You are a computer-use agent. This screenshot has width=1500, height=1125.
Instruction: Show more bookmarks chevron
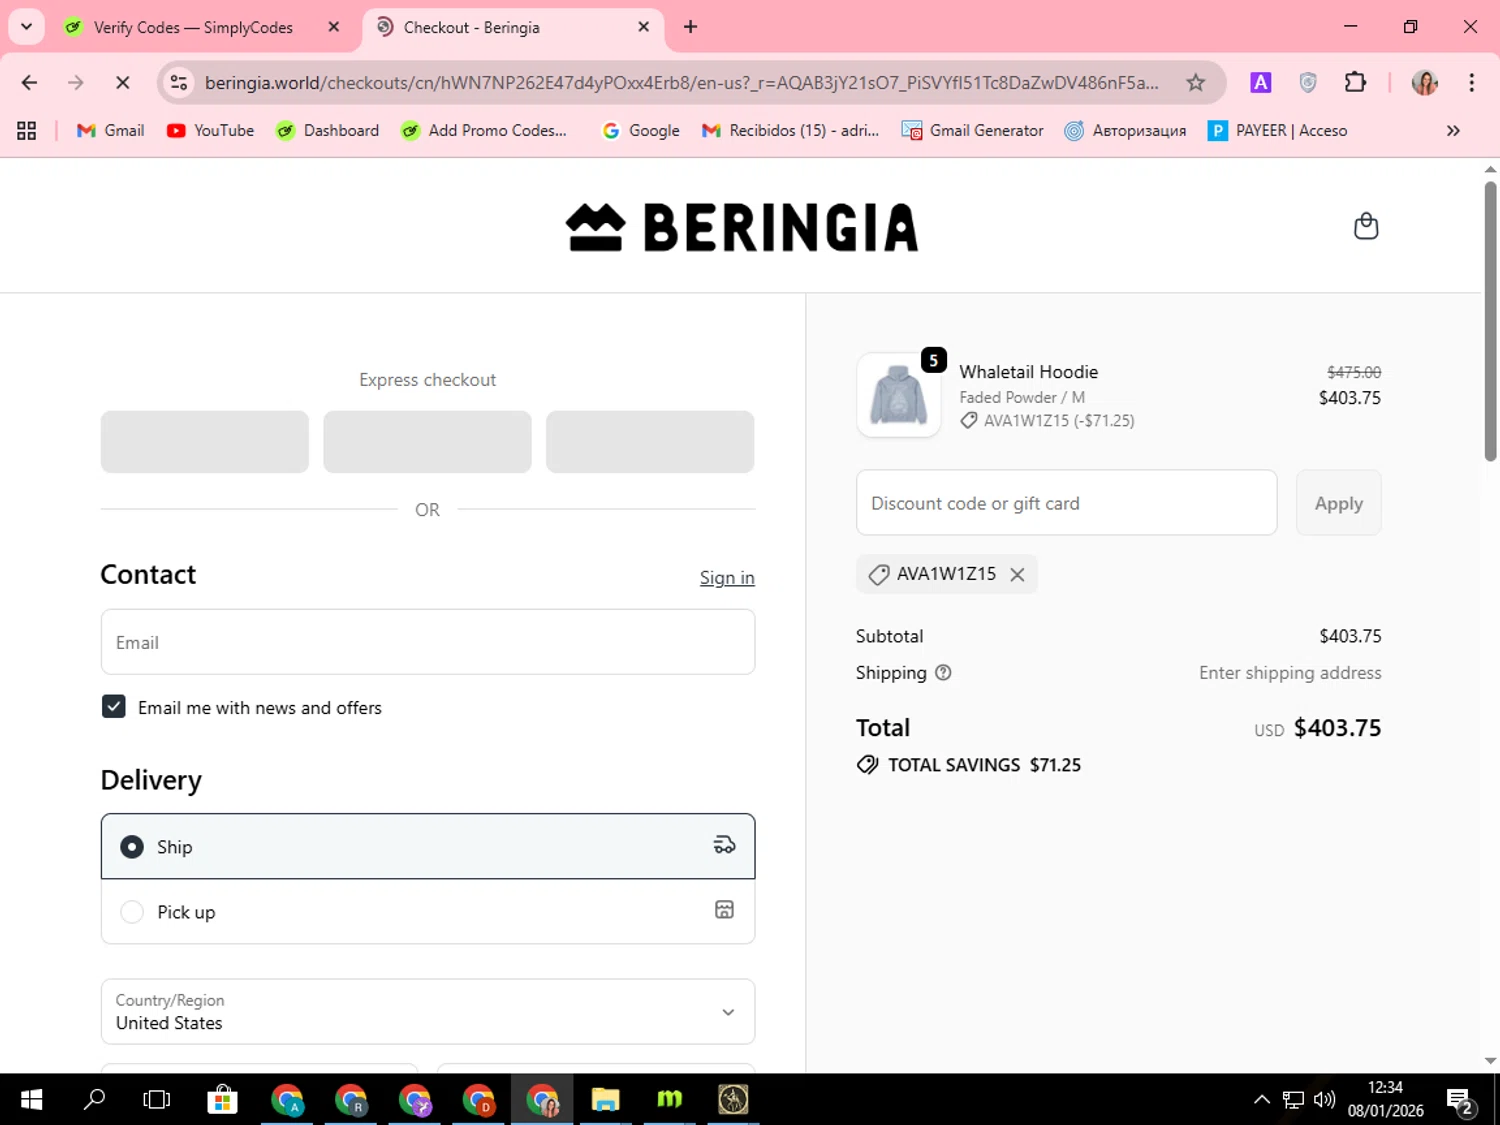tap(1453, 130)
